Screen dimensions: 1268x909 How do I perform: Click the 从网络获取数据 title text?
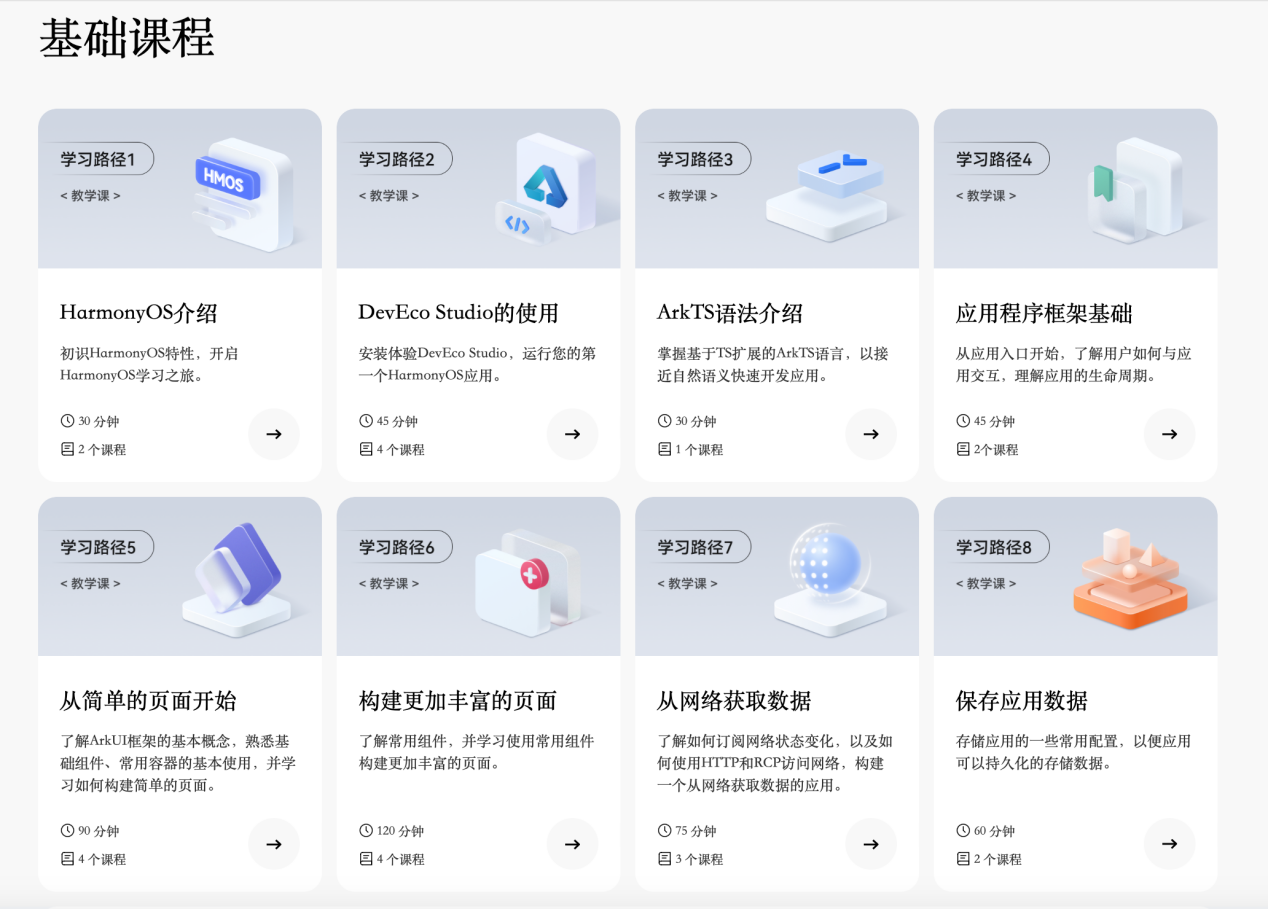point(733,701)
